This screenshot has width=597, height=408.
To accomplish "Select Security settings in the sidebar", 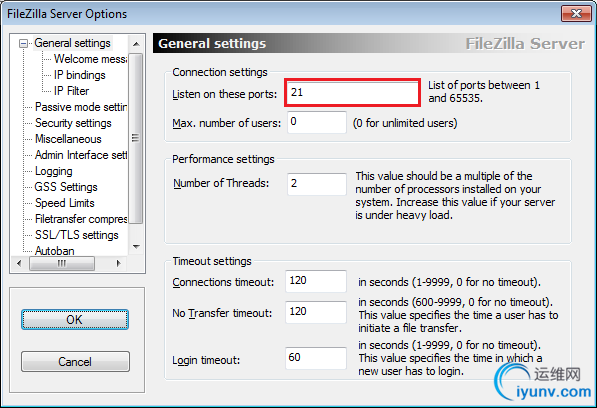I will coord(73,123).
